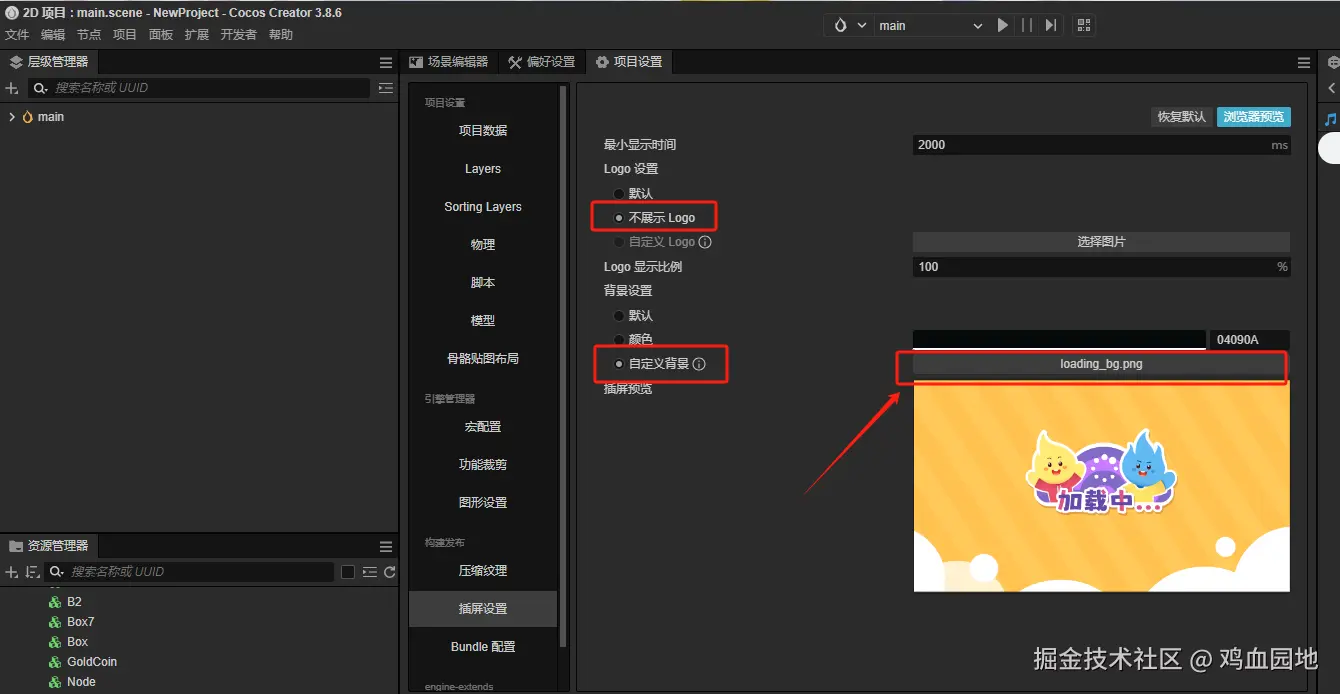Open the 图形设置 section
The width and height of the screenshot is (1340, 694).
pyautogui.click(x=483, y=503)
